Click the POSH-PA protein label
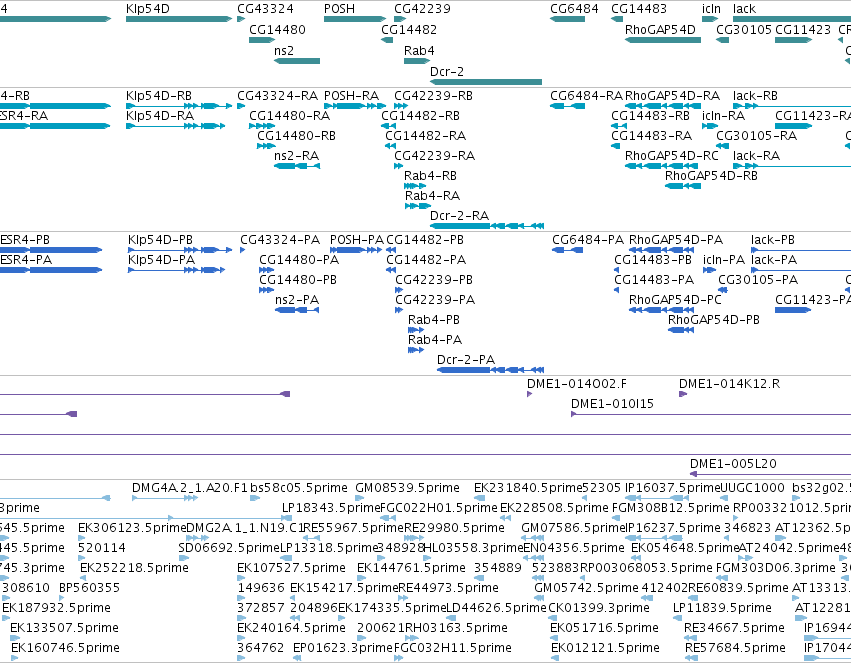 [x=357, y=240]
